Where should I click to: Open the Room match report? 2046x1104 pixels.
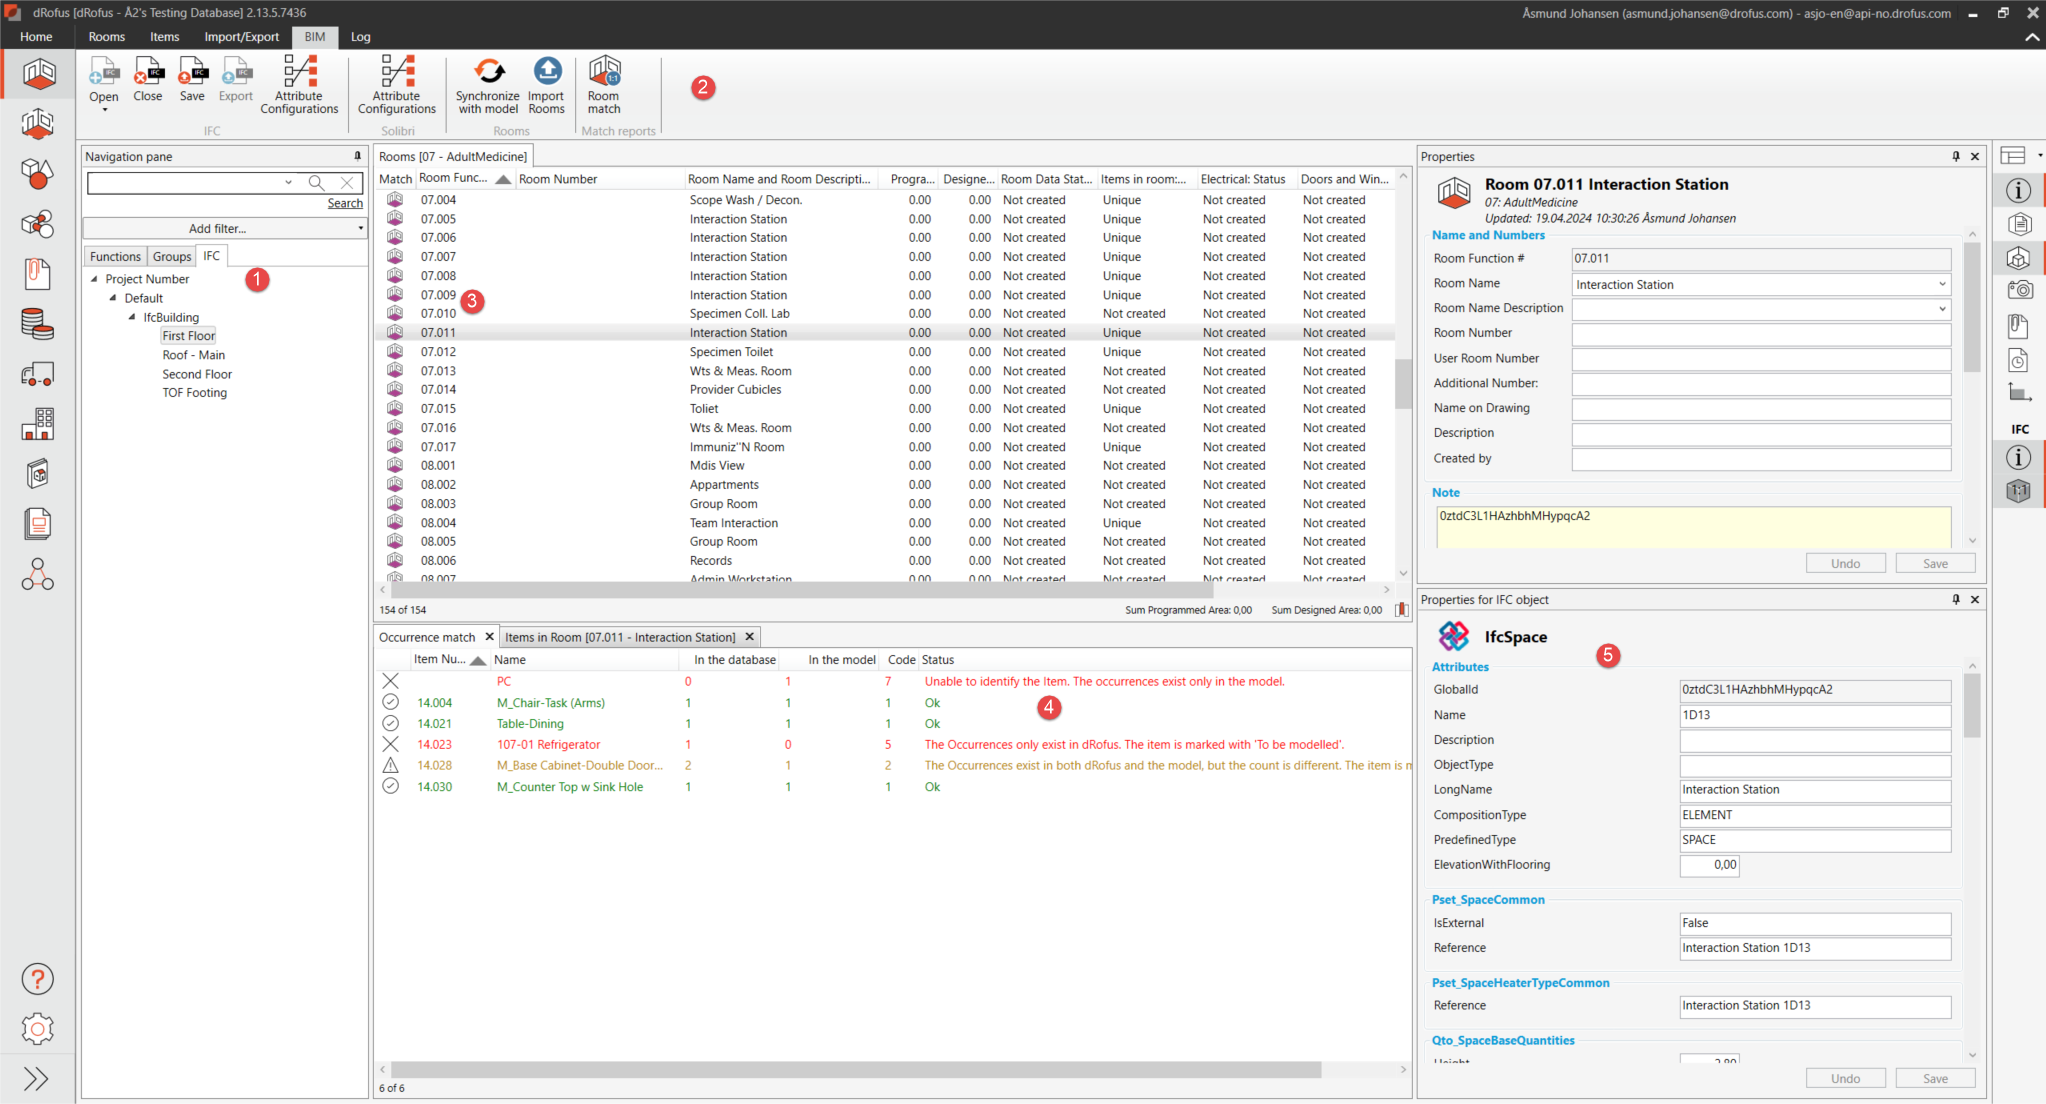[x=604, y=72]
